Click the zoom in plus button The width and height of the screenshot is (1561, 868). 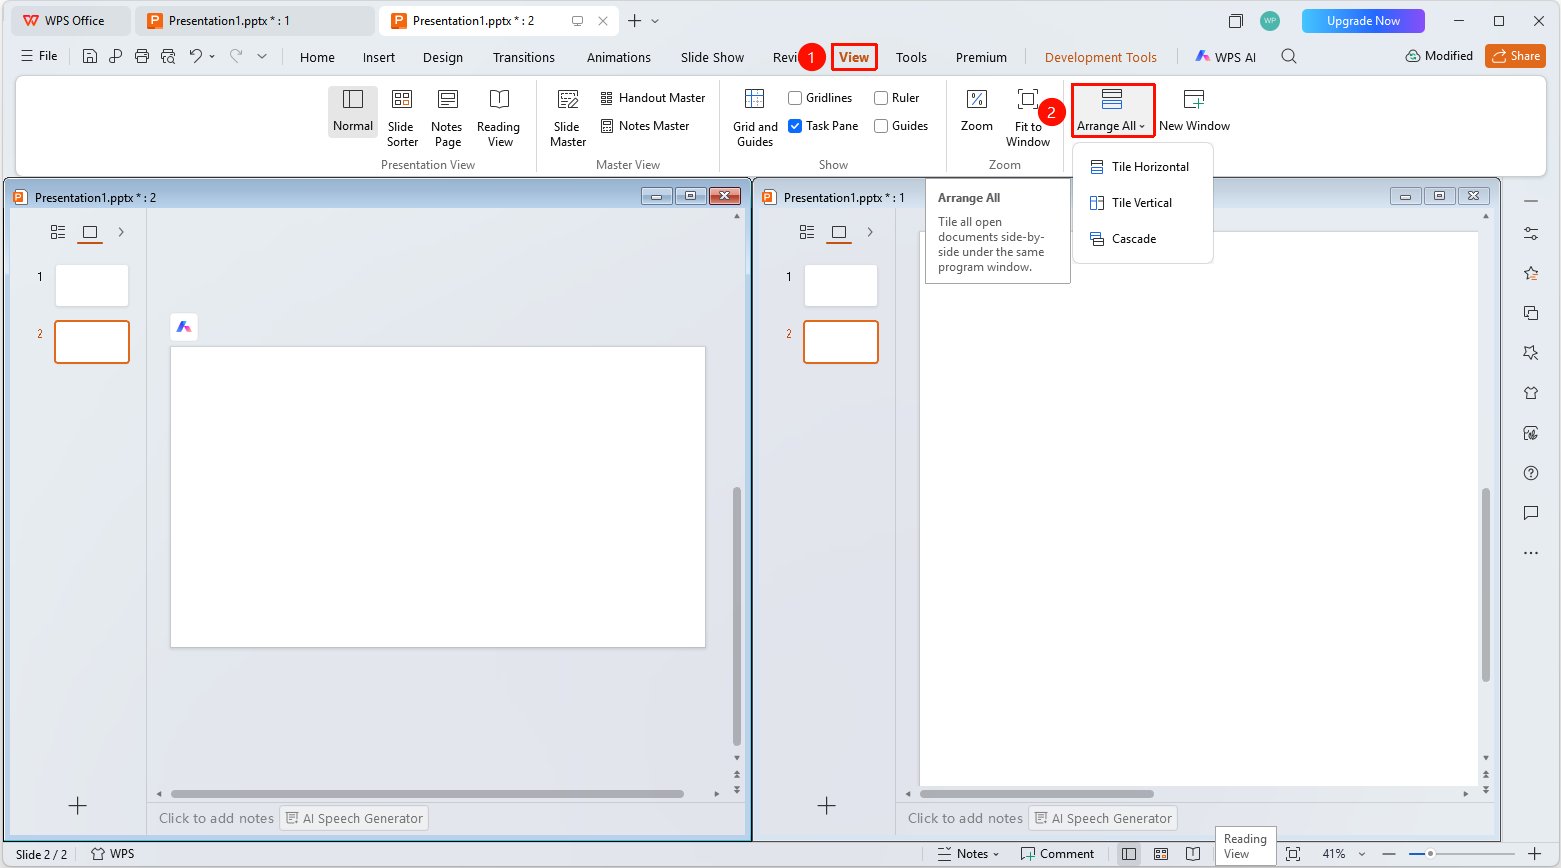(x=1534, y=854)
